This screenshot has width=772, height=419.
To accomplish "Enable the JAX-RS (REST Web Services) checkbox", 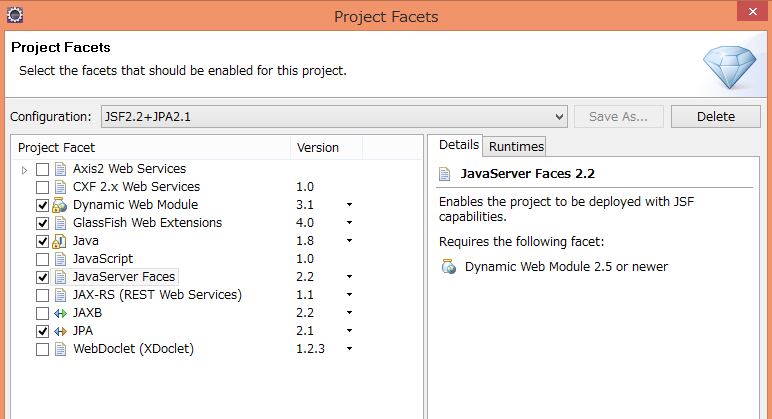I will (x=42, y=295).
